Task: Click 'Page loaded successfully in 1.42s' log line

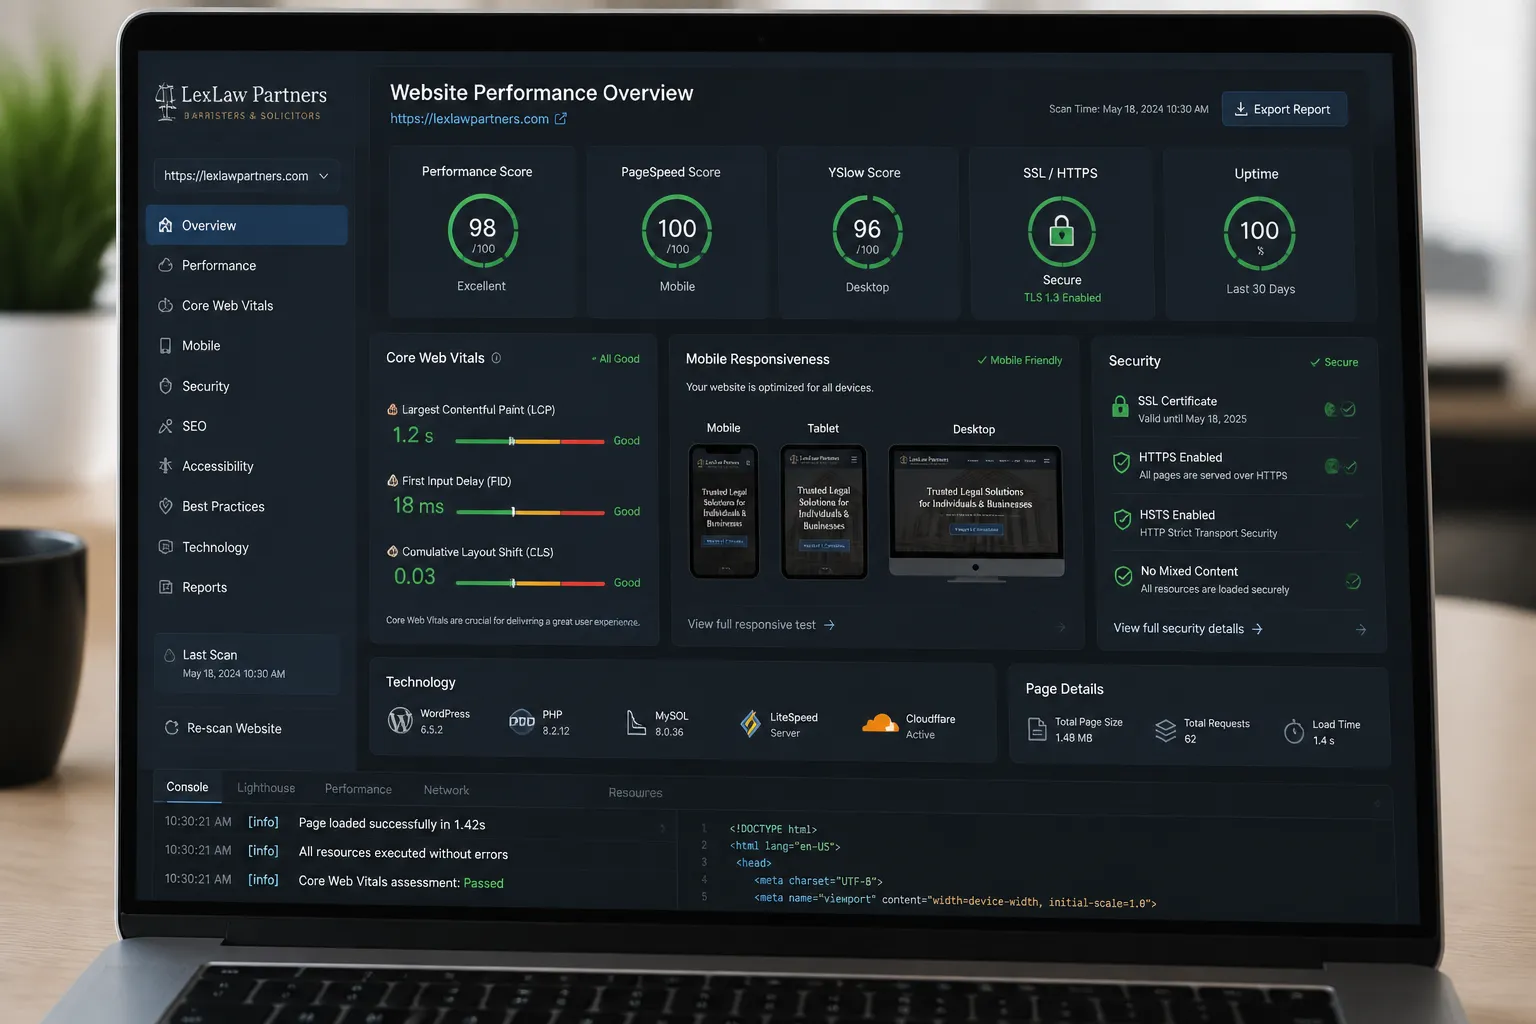Action: 392,824
